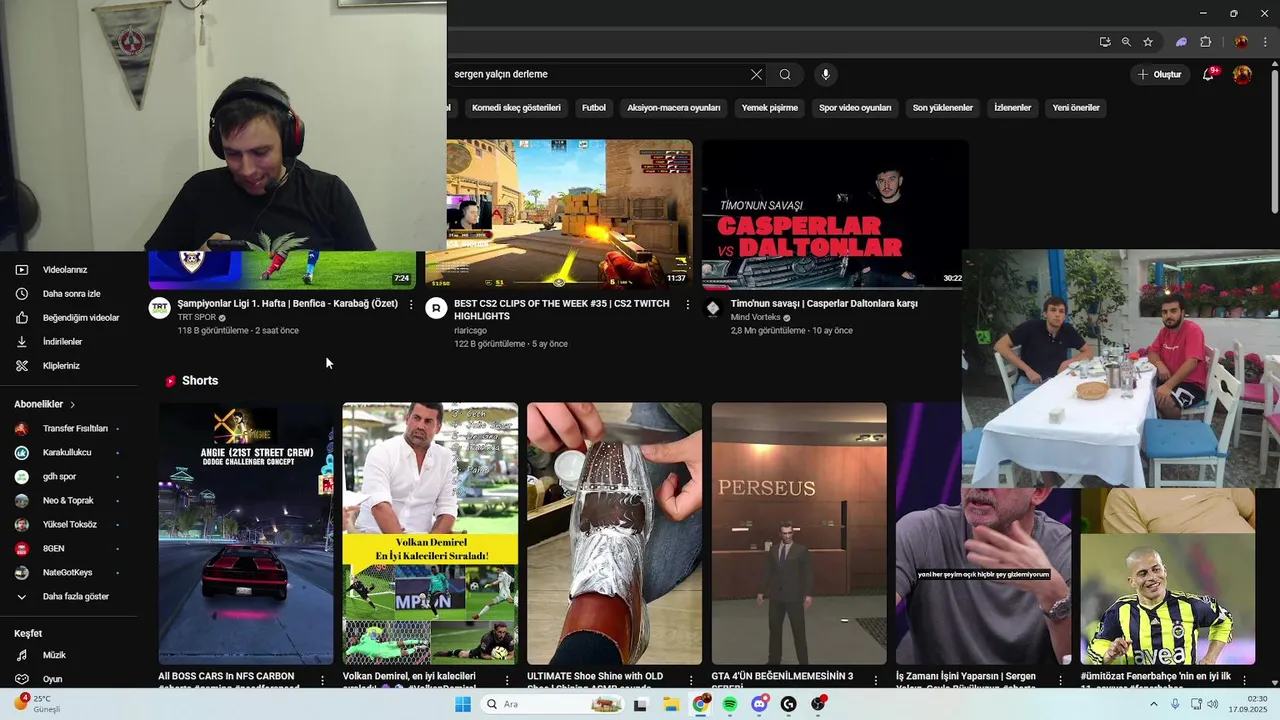Open File Explorer from the taskbar
1280x720 pixels.
pos(671,704)
